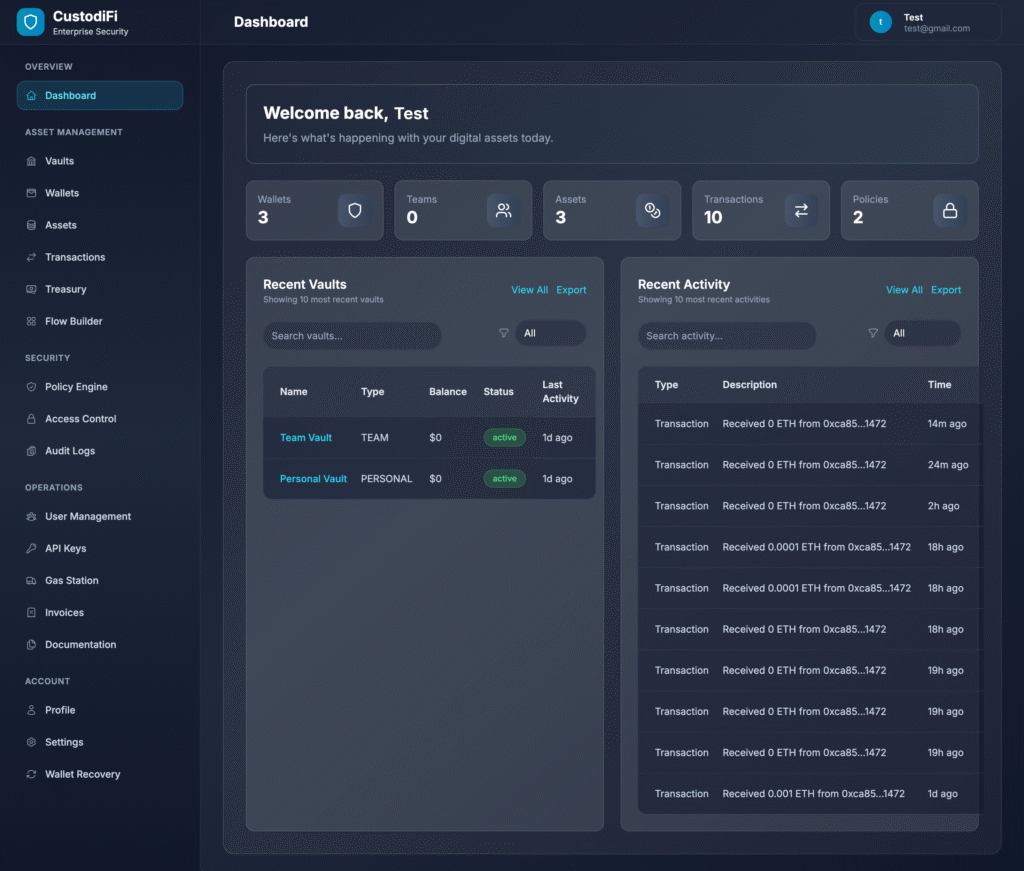The width and height of the screenshot is (1024, 871).
Task: Select Flow Builder in the sidebar
Action: pyautogui.click(x=99, y=321)
